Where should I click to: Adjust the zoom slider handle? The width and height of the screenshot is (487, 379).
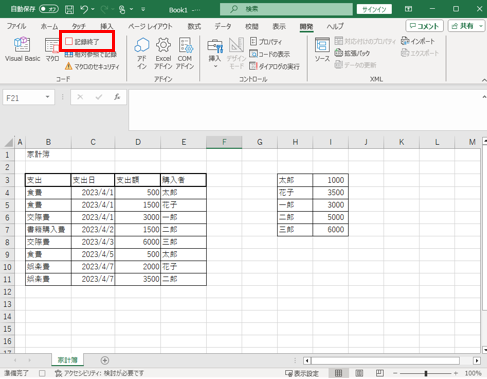426,373
